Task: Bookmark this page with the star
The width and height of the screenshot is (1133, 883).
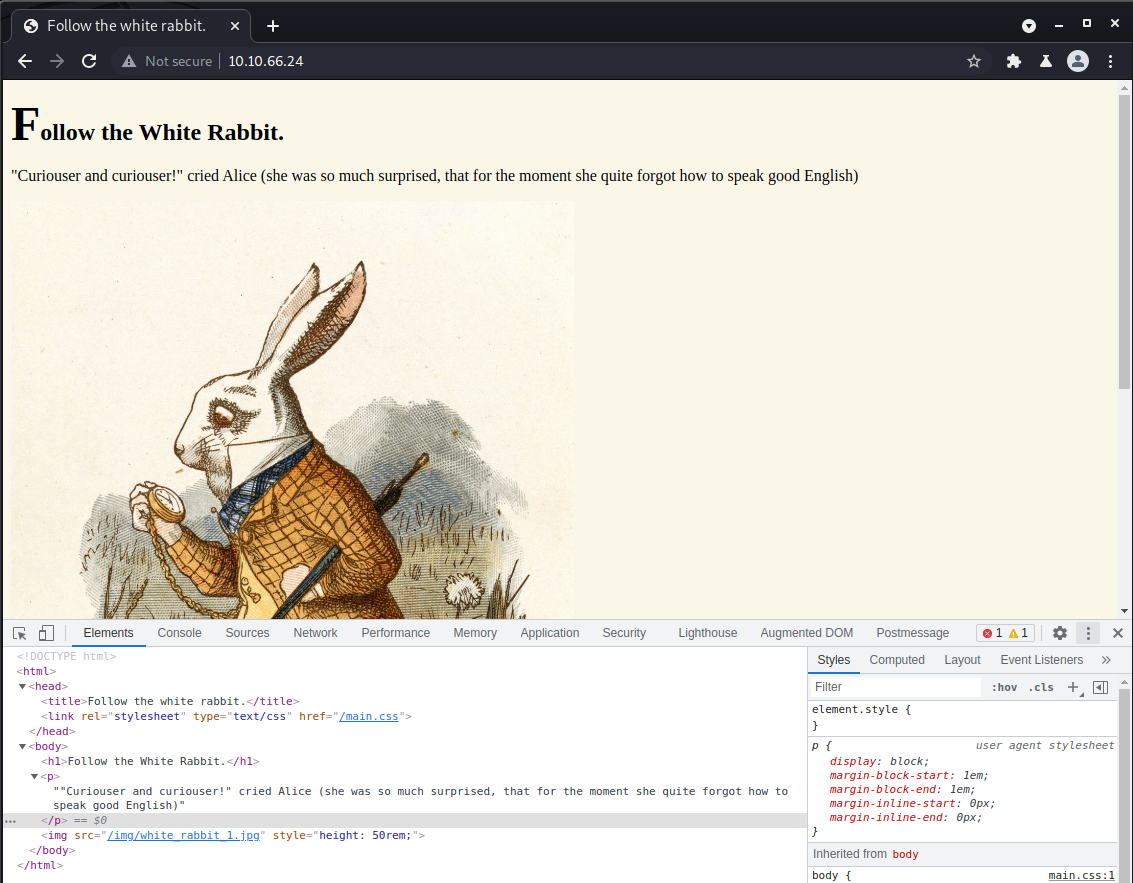Action: point(974,61)
